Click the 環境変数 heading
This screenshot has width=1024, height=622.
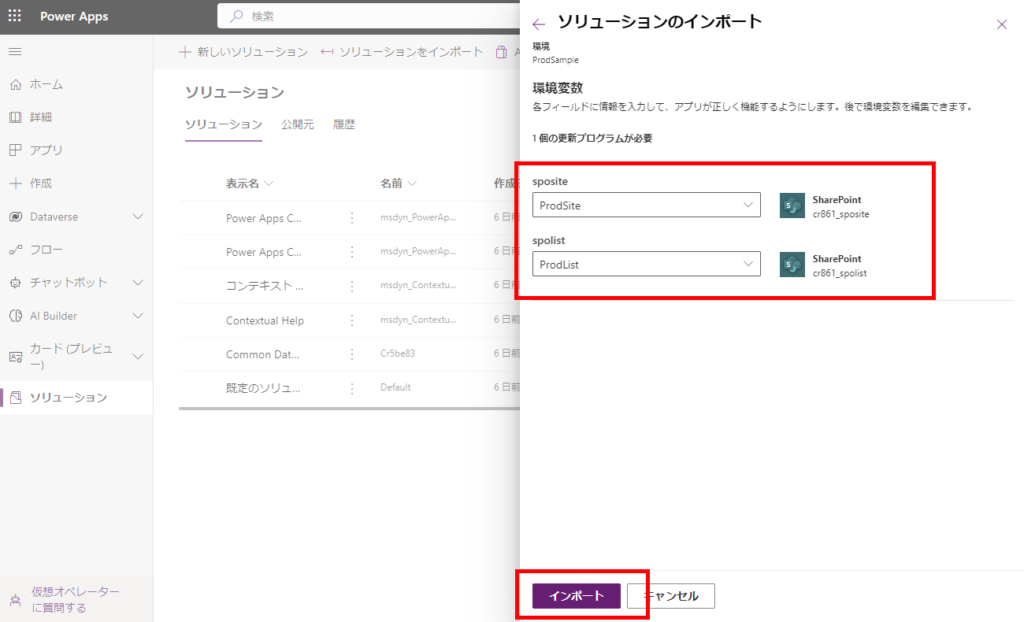click(x=558, y=88)
